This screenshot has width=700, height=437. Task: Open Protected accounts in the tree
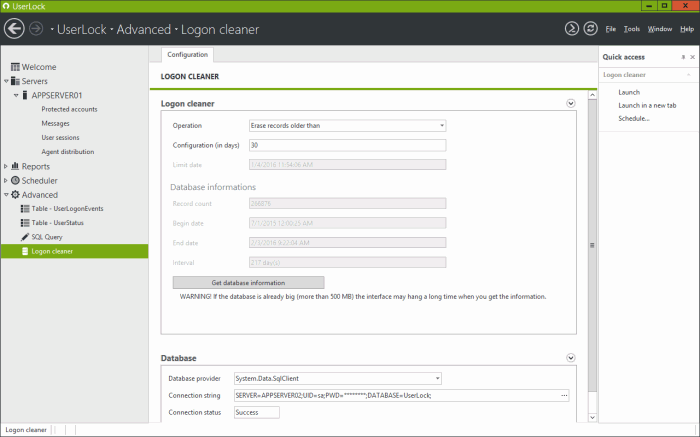click(x=69, y=109)
